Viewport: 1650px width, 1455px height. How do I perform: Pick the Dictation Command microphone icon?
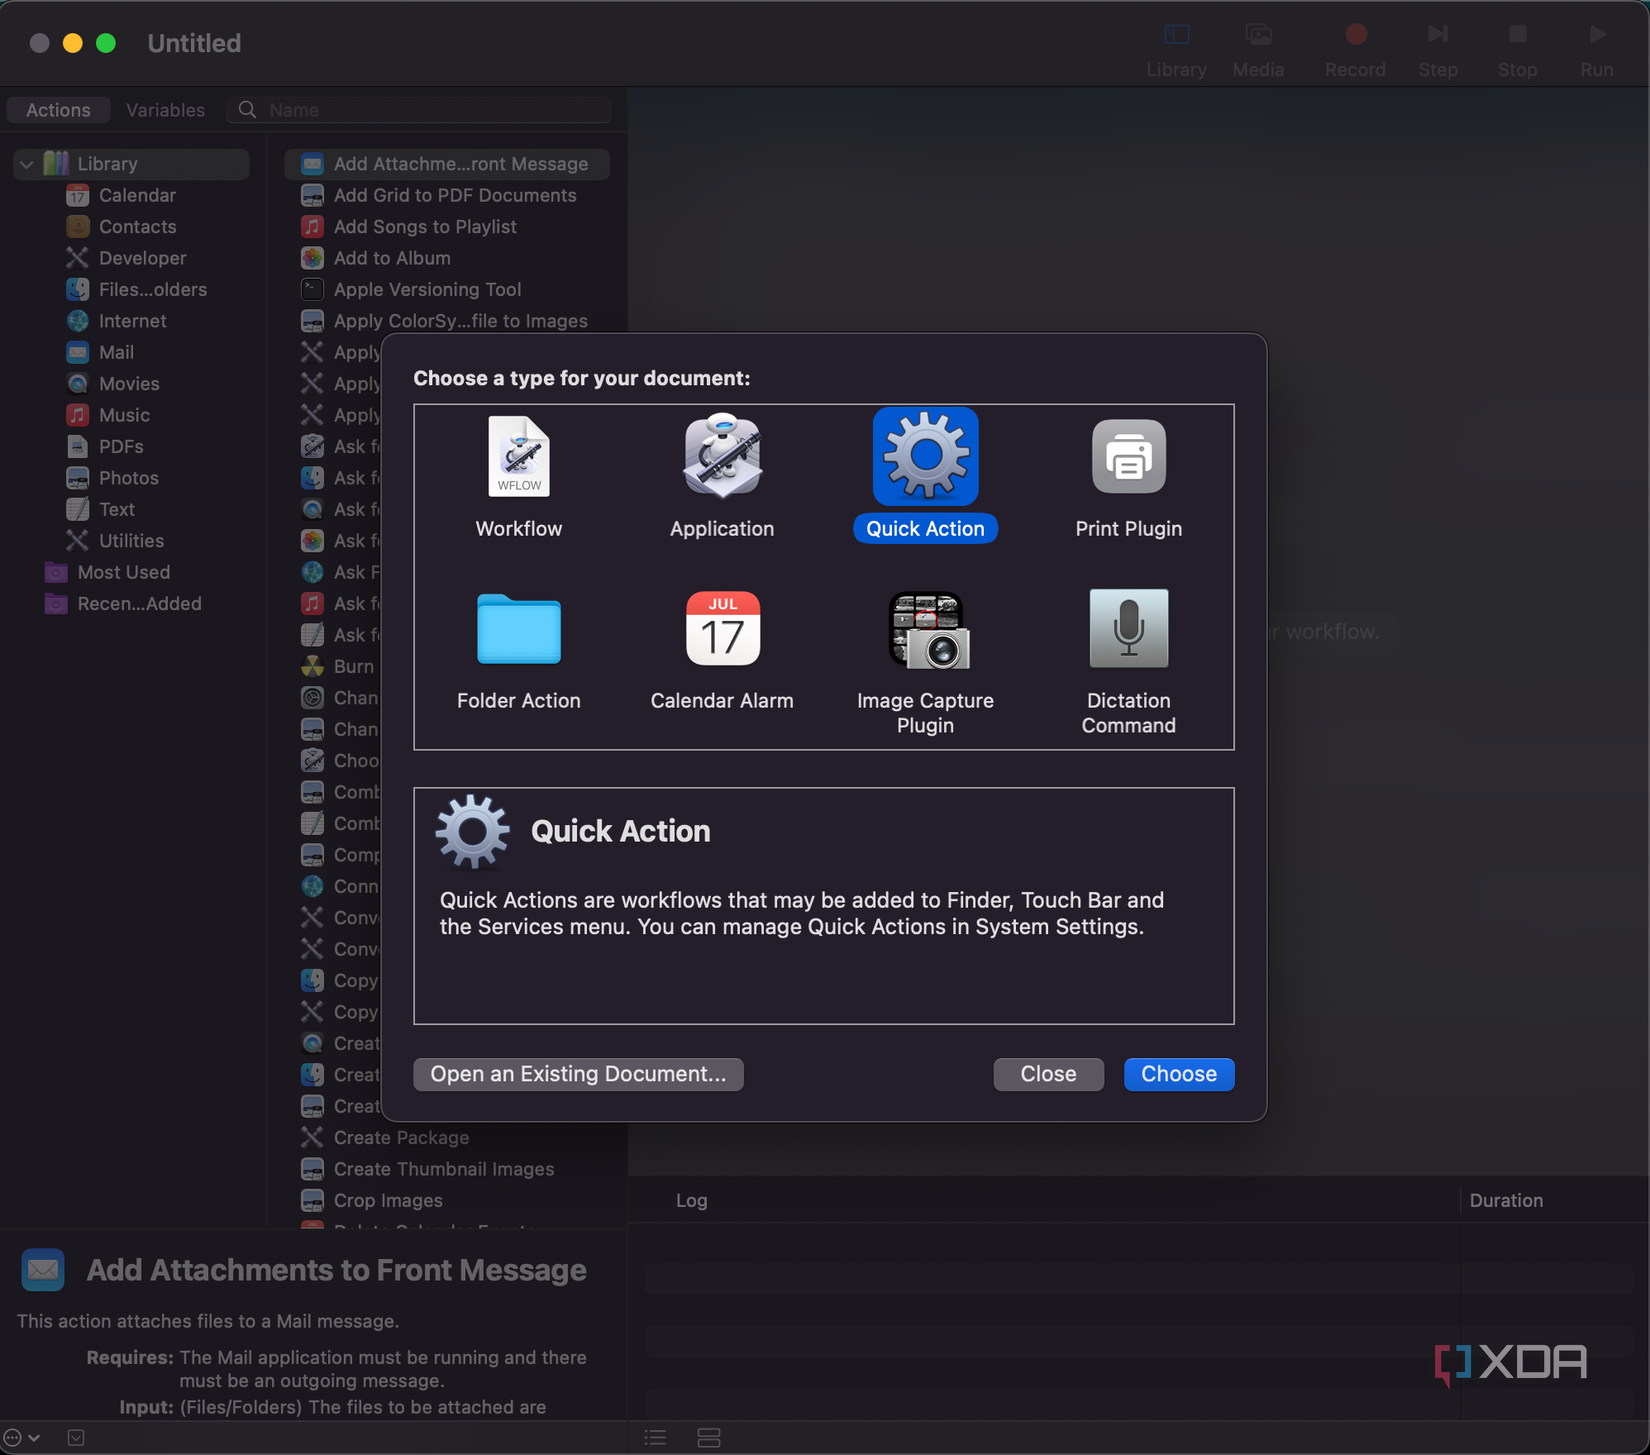(1128, 630)
